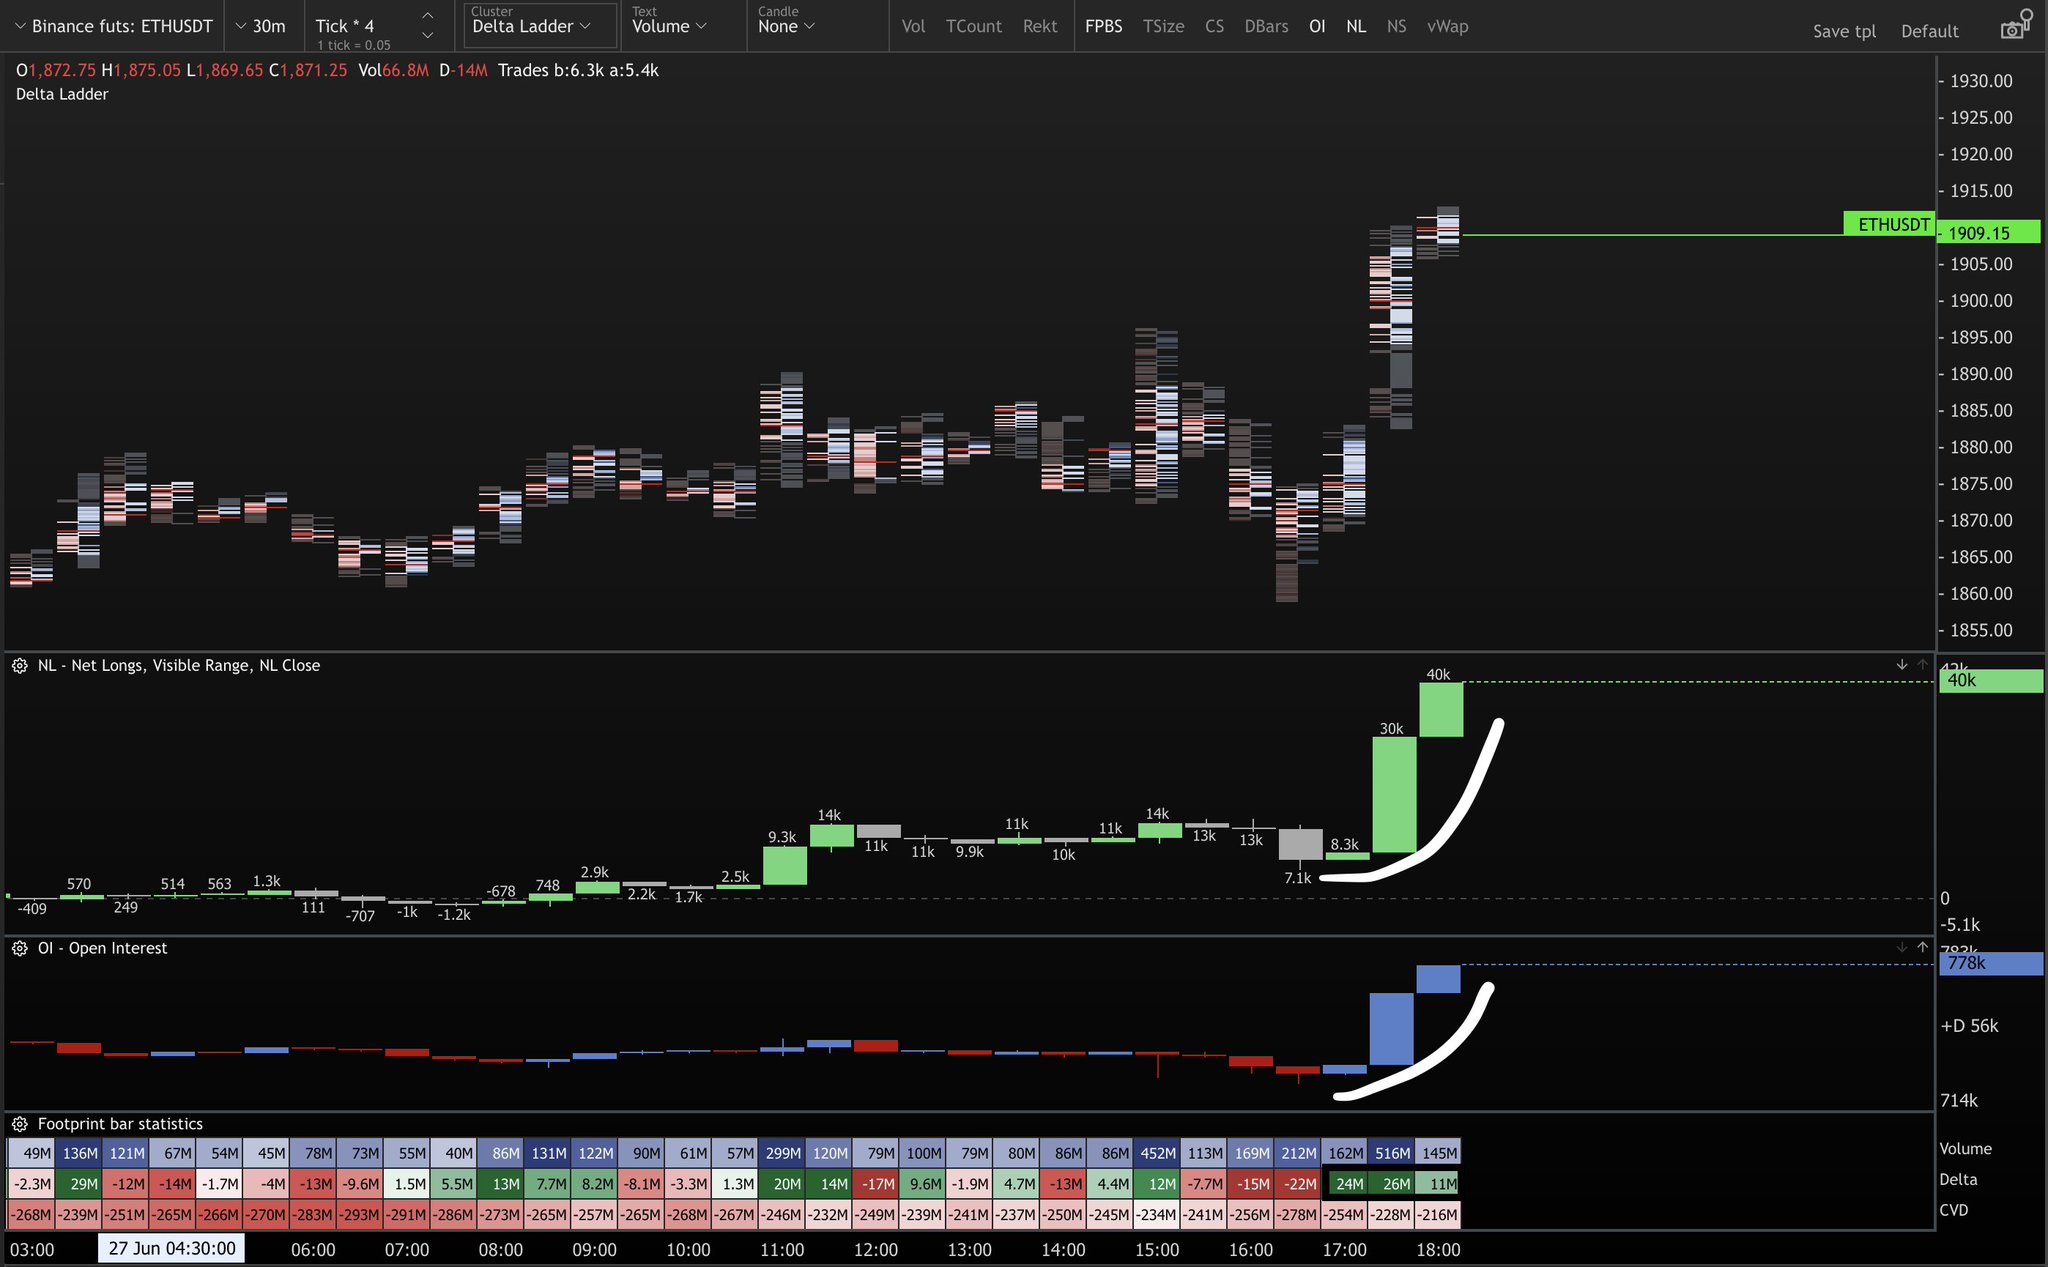Move NL pane up arrow

pyautogui.click(x=1922, y=664)
